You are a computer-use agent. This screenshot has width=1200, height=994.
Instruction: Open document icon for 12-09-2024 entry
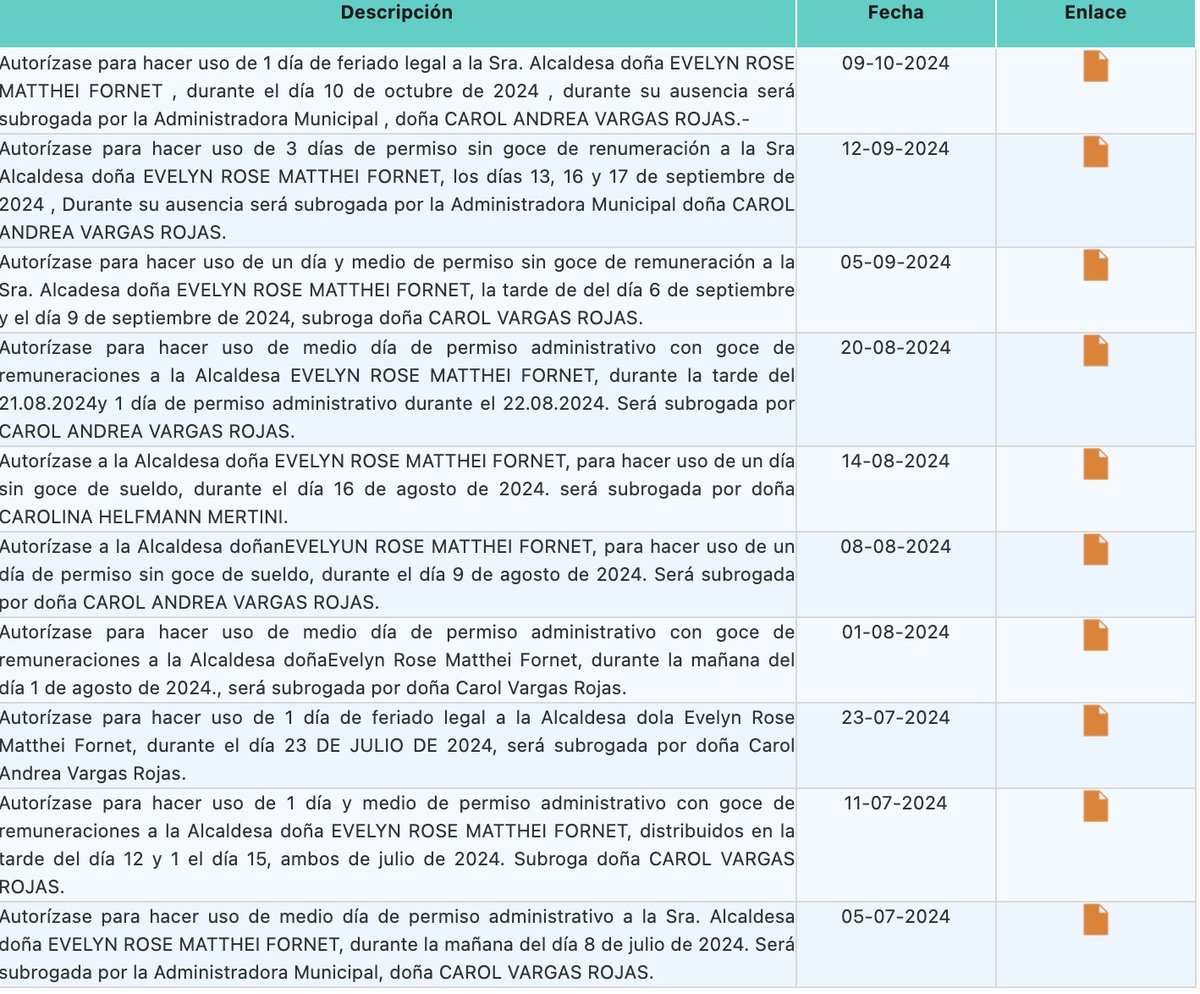1096,152
